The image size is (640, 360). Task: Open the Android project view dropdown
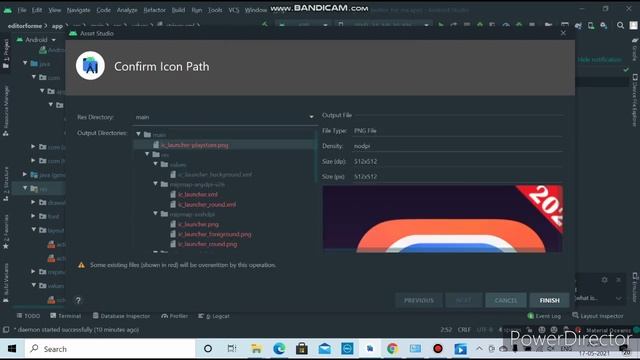pos(36,40)
